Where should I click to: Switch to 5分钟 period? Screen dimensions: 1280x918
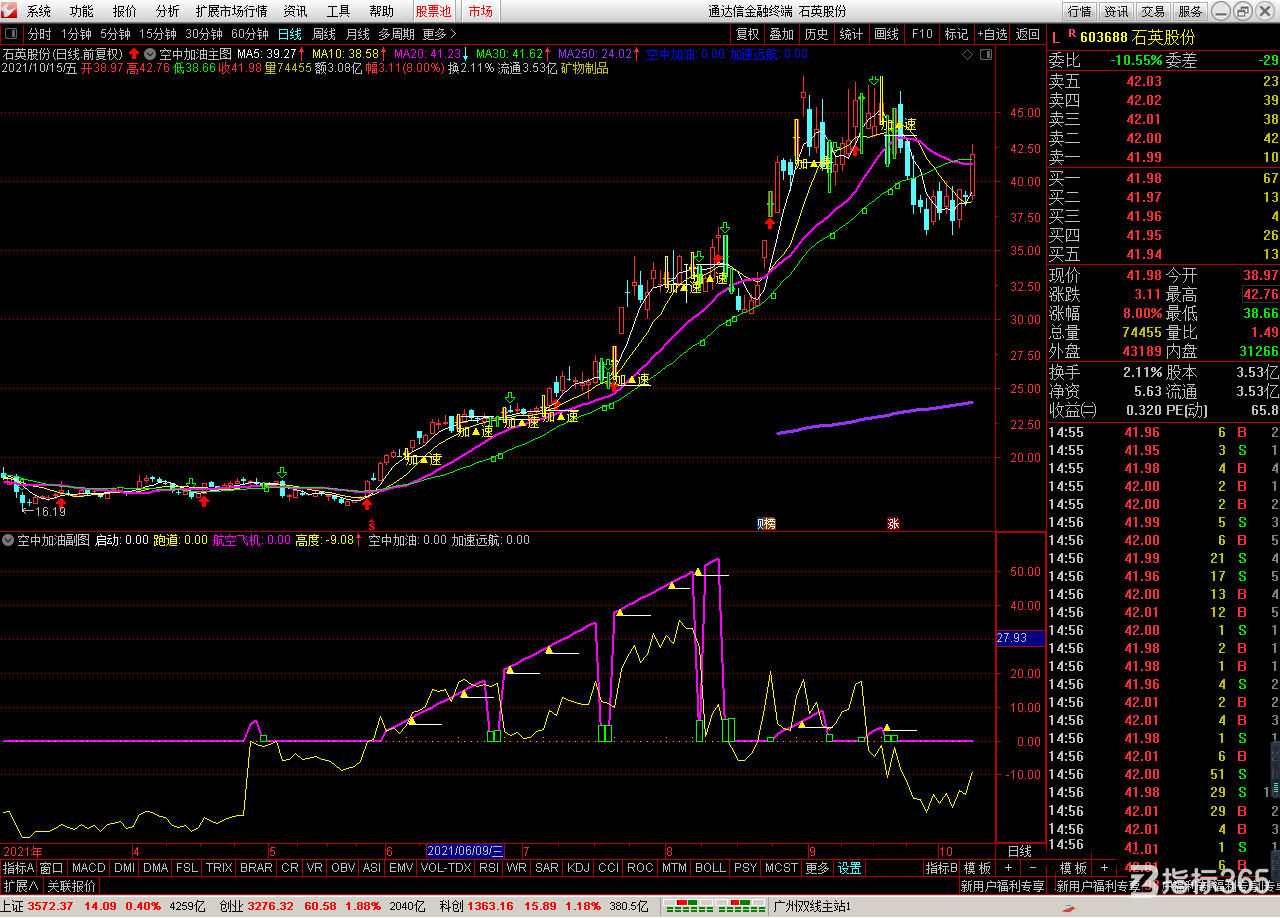(115, 34)
